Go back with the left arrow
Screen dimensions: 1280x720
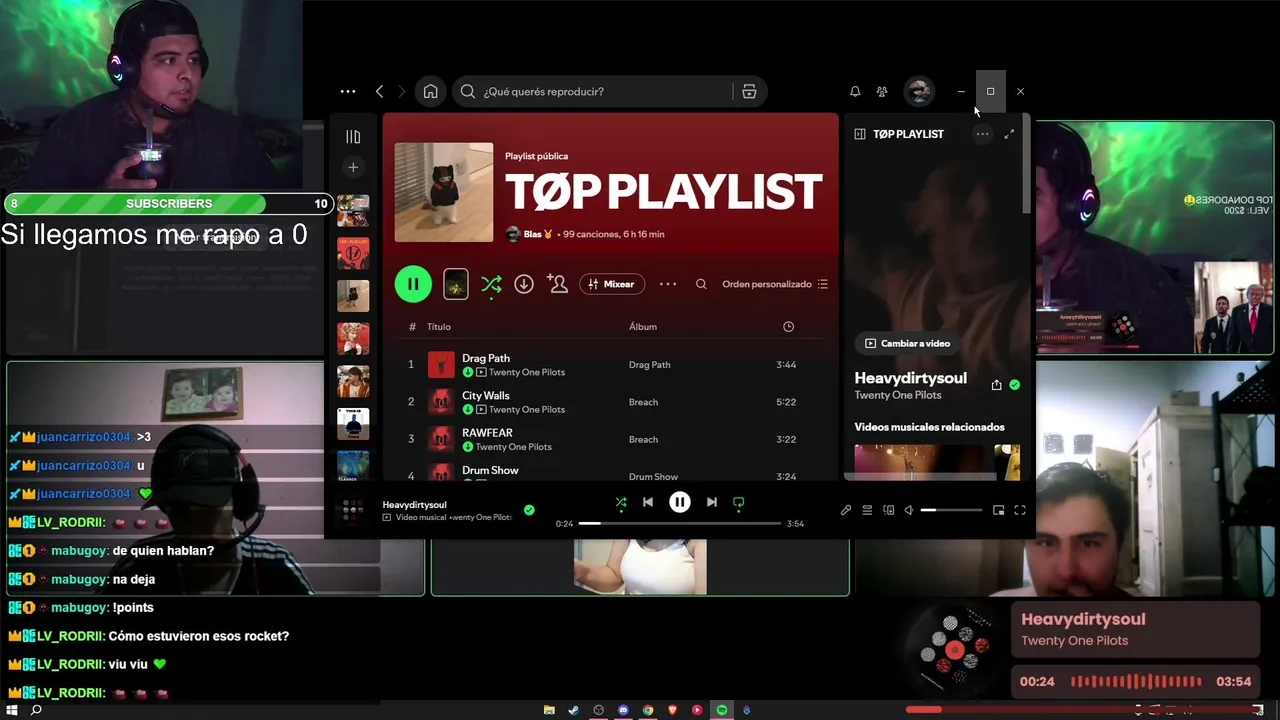pos(379,91)
